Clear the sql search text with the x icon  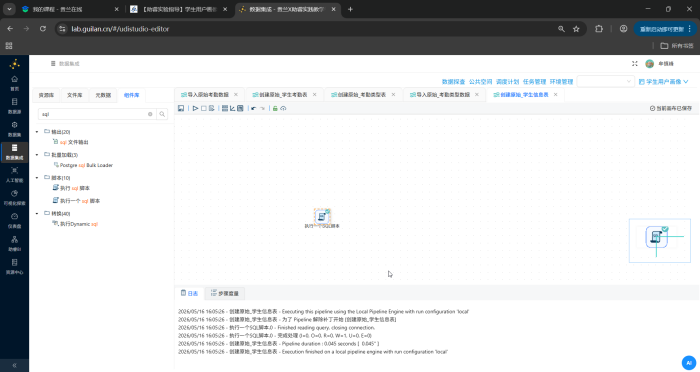[150, 114]
